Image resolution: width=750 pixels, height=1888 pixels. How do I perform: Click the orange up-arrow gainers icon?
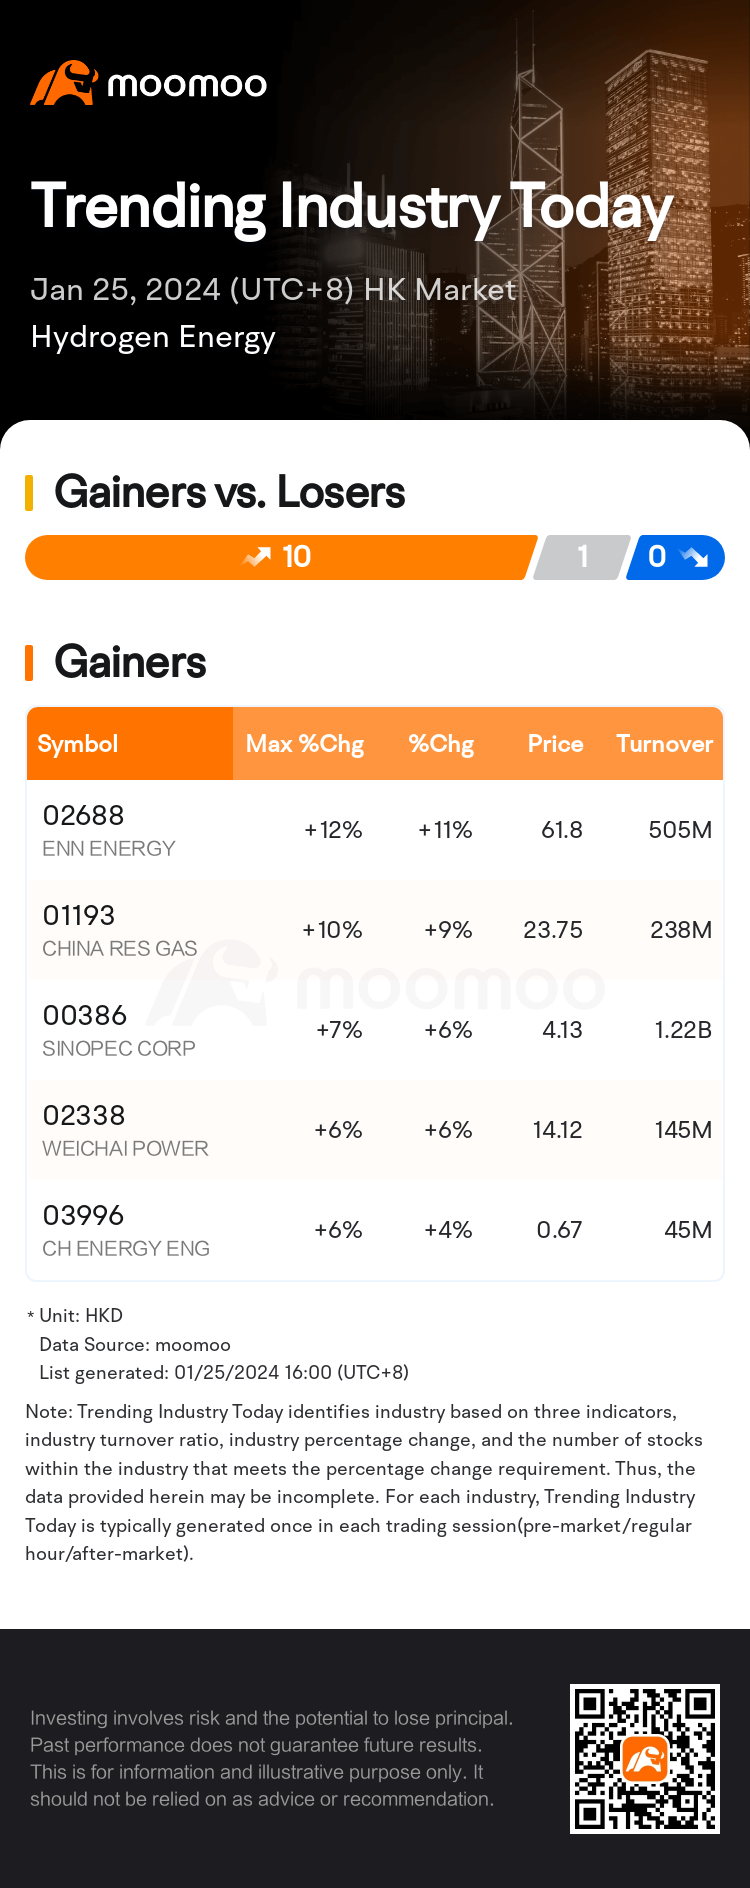257,557
